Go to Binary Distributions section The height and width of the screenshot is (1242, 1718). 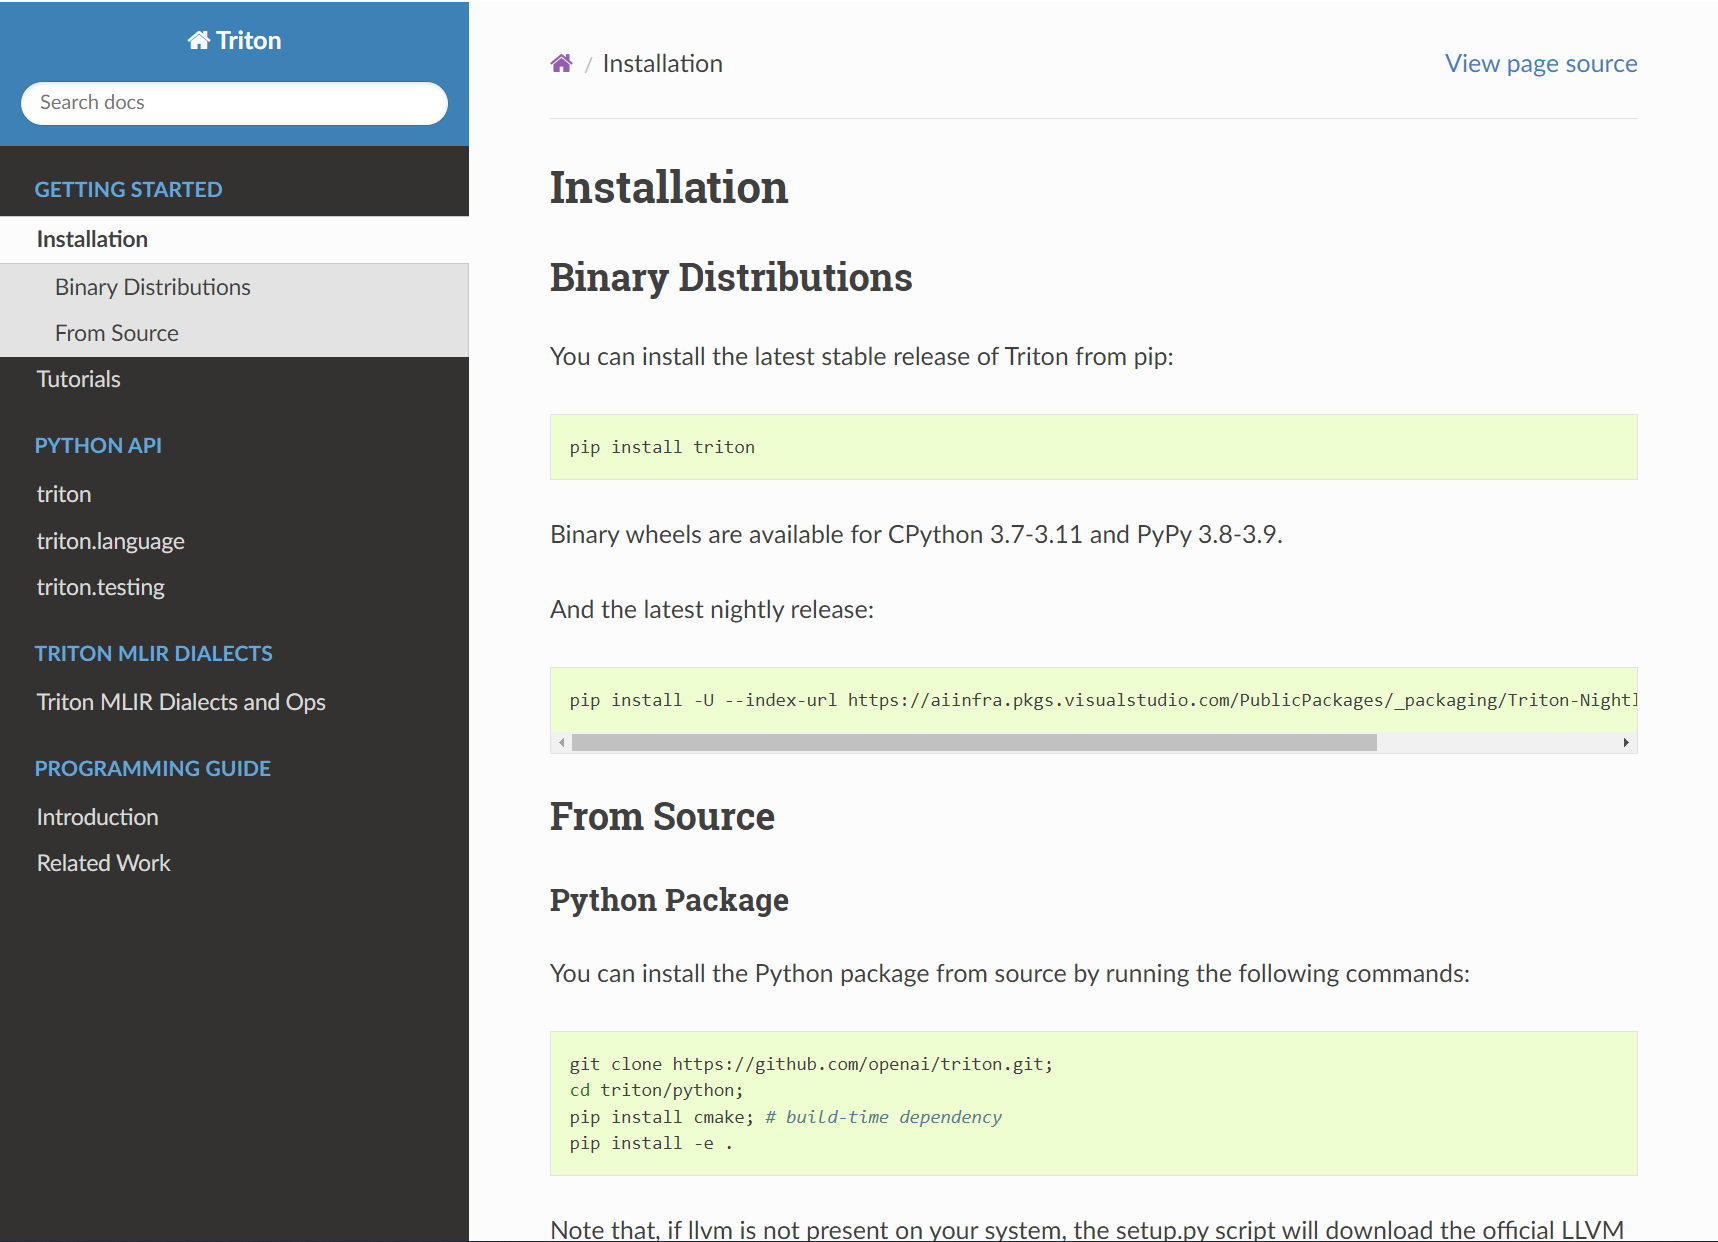152,288
